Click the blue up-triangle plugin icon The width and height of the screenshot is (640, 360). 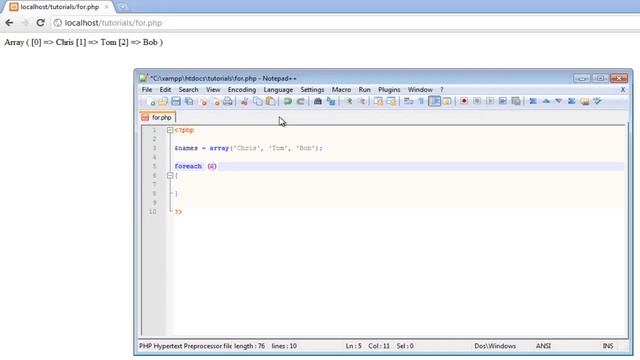point(546,101)
